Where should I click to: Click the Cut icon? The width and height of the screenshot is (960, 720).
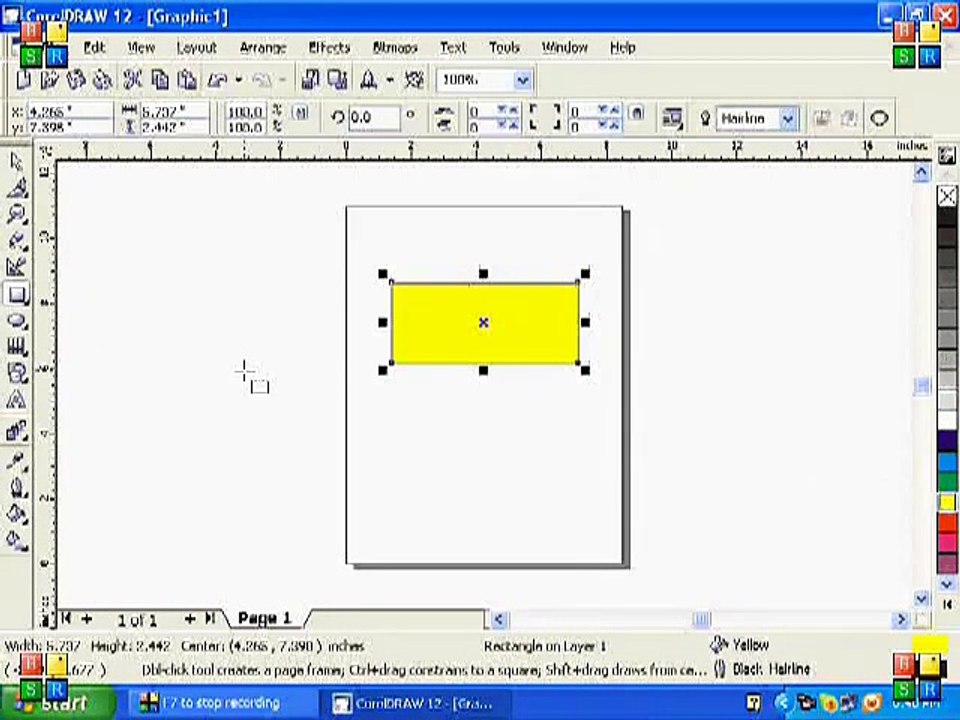[x=132, y=80]
